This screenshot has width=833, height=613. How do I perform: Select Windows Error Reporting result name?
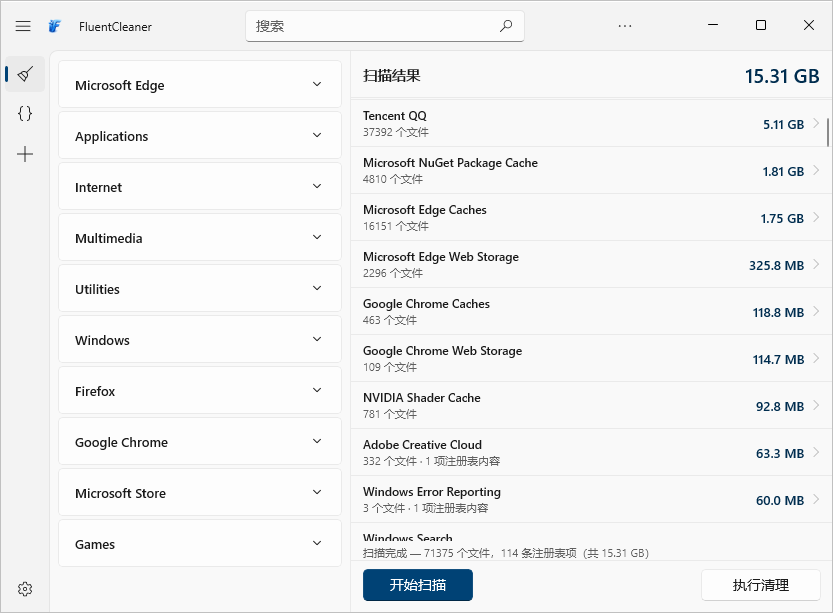click(x=432, y=492)
